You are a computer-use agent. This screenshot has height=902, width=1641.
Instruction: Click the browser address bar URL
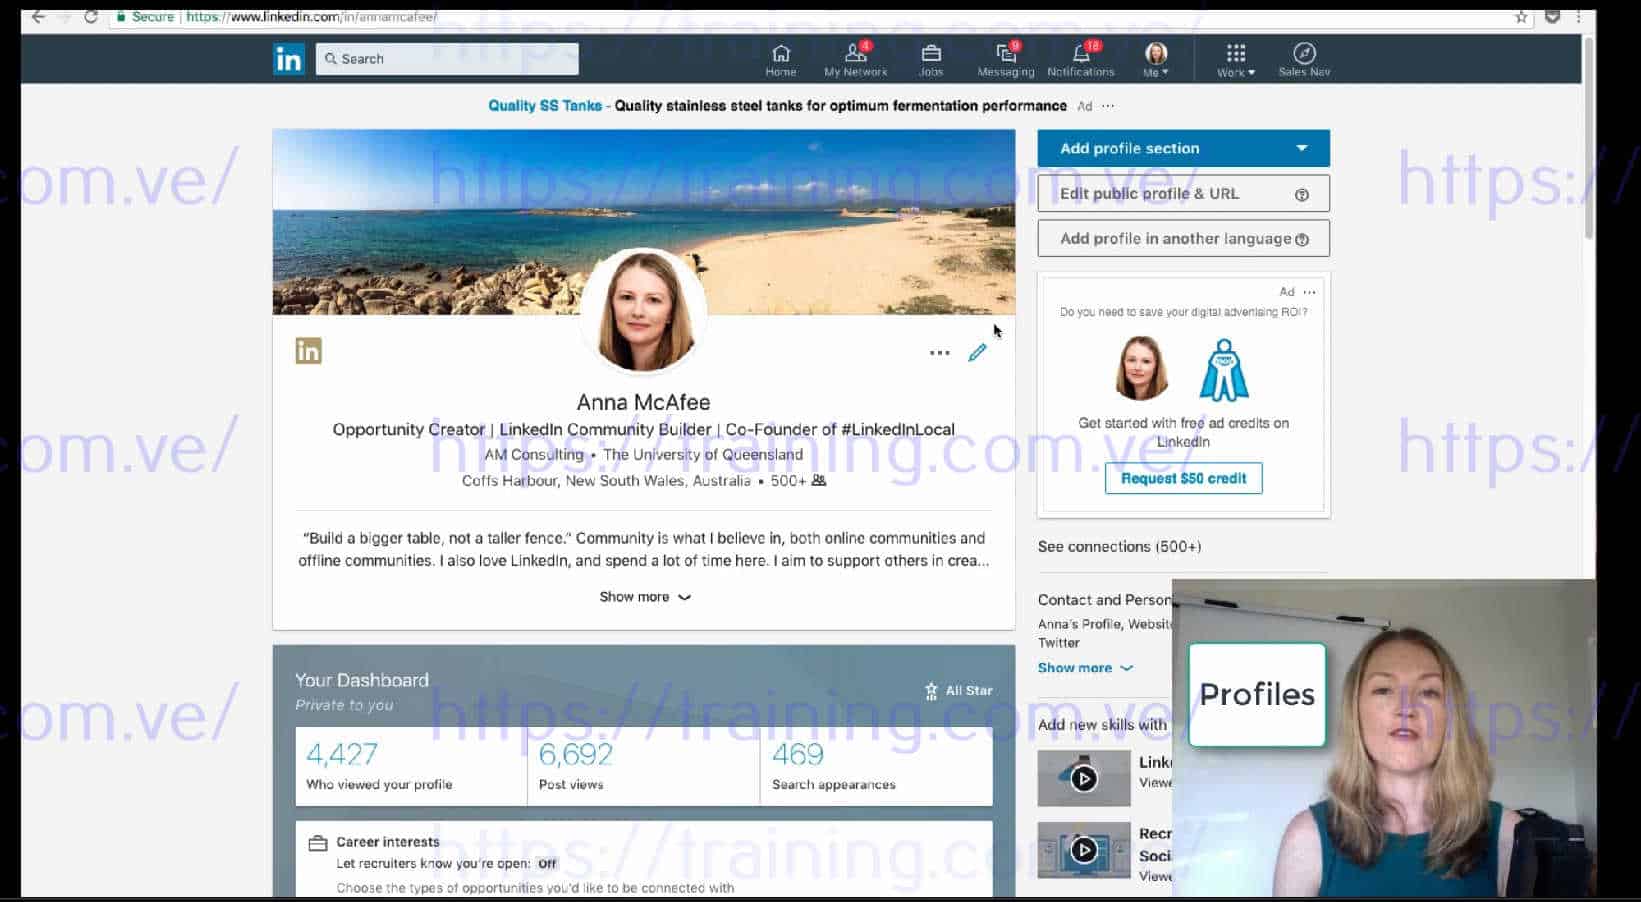tap(311, 17)
